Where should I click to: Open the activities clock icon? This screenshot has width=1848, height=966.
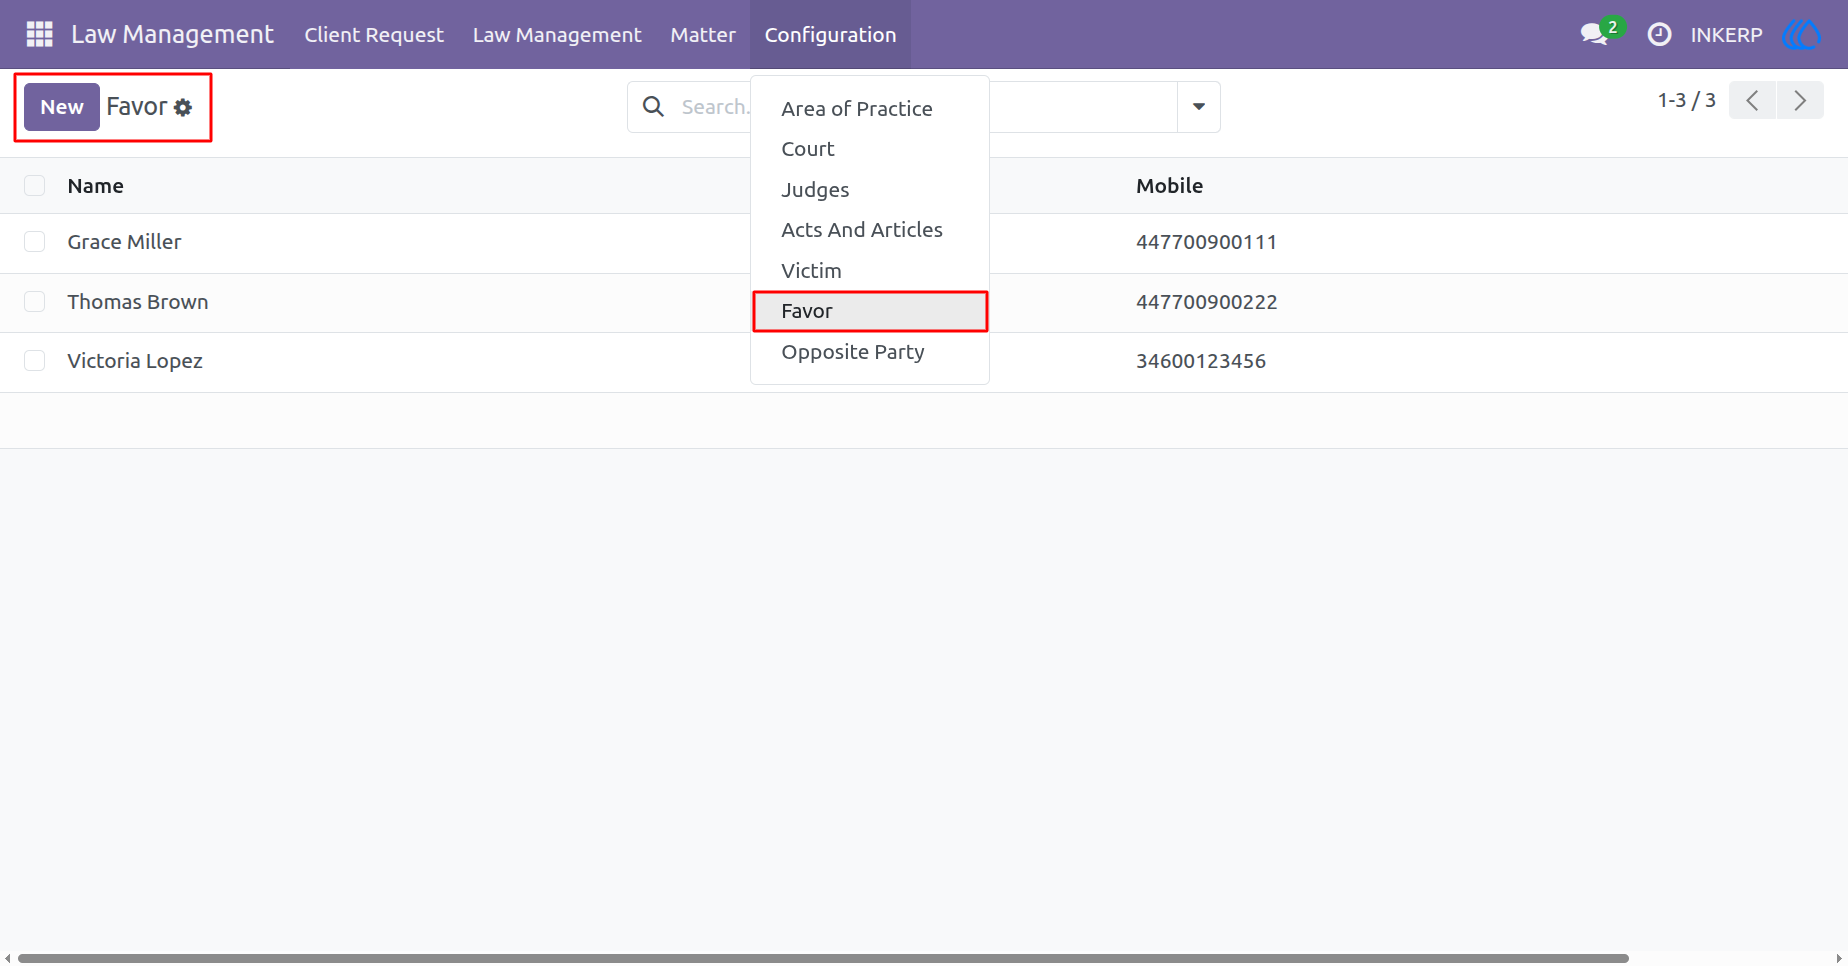1659,34
